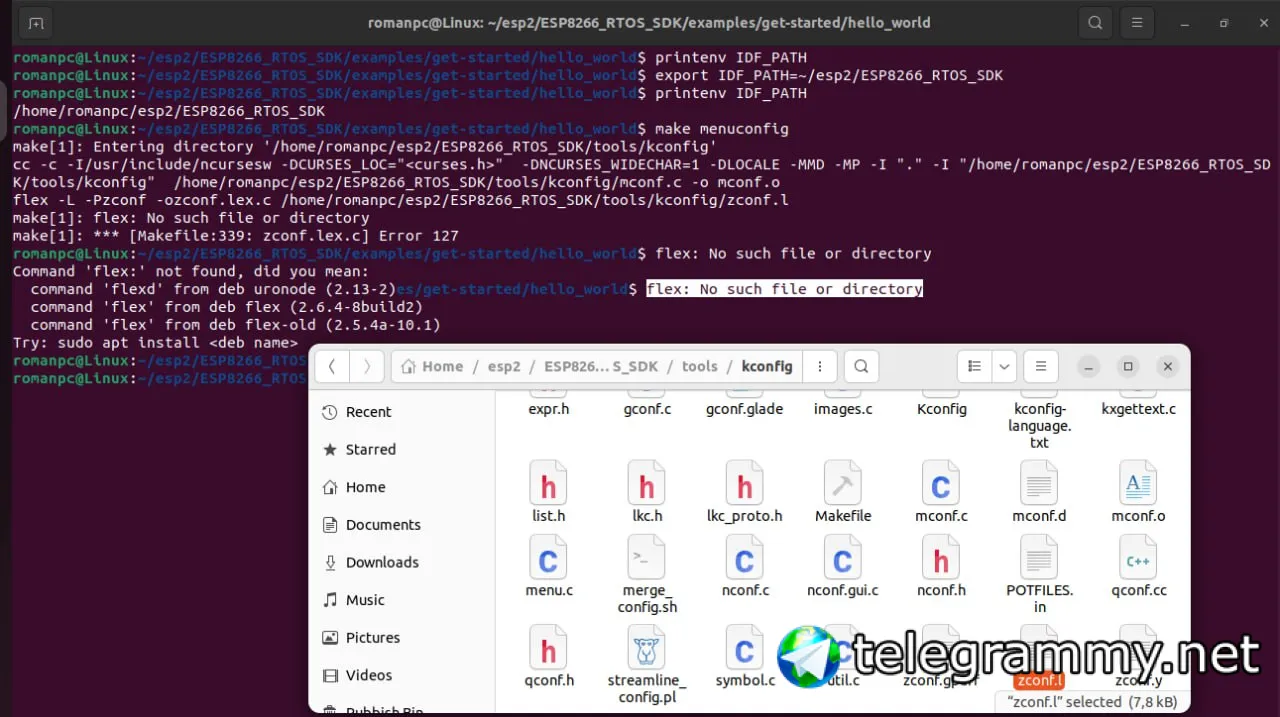Go to Home in path bar
The image size is (1280, 717).
pyautogui.click(x=432, y=366)
